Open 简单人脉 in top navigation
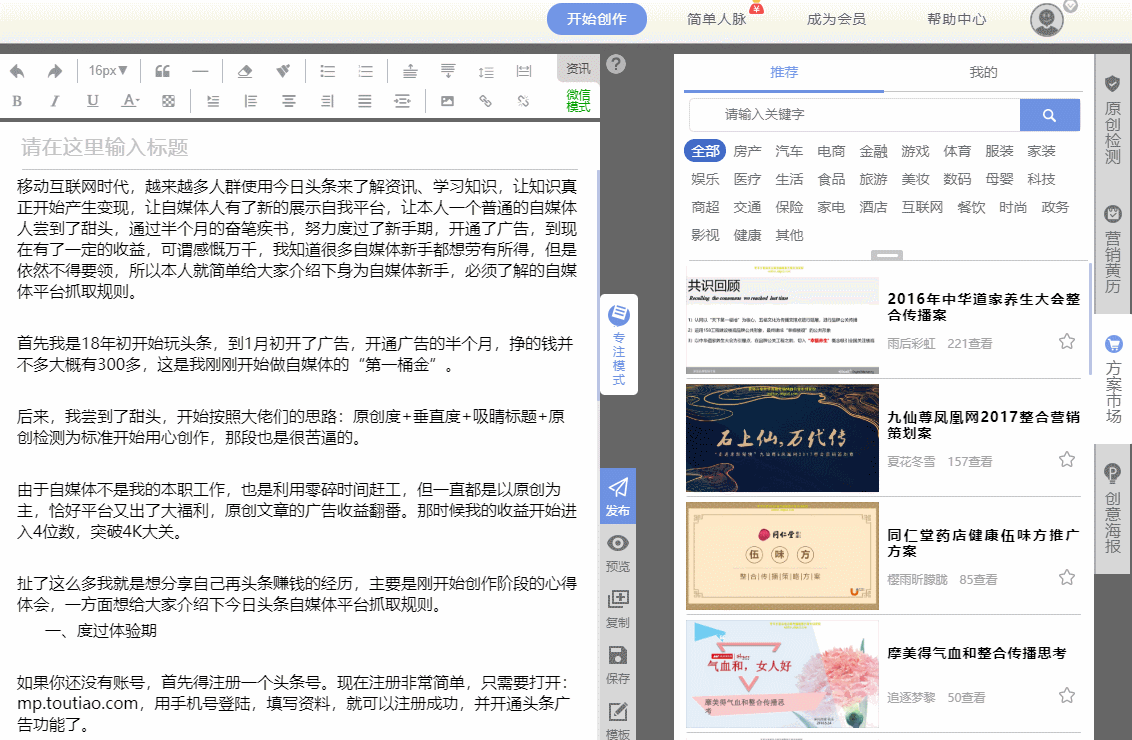The image size is (1132, 740). click(x=716, y=19)
